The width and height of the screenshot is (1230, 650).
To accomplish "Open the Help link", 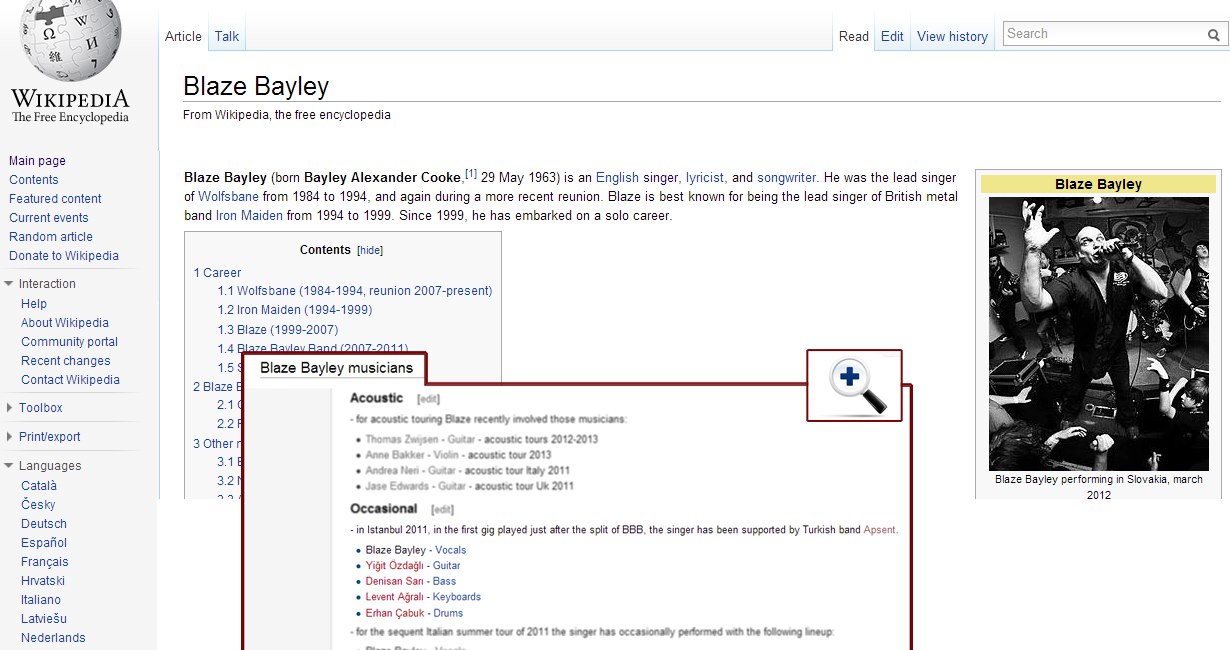I will [34, 304].
